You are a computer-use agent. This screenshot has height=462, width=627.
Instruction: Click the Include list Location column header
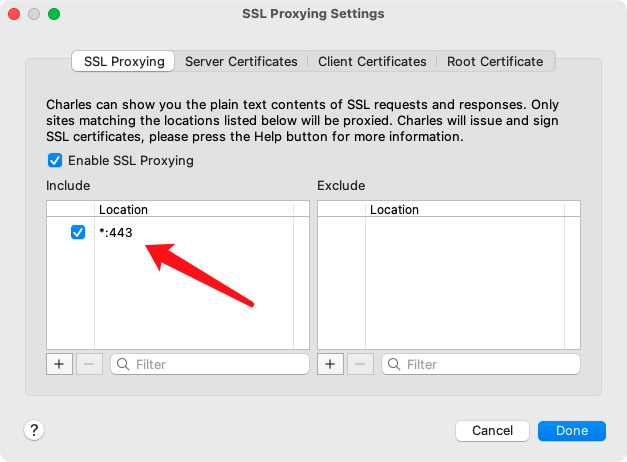click(194, 209)
